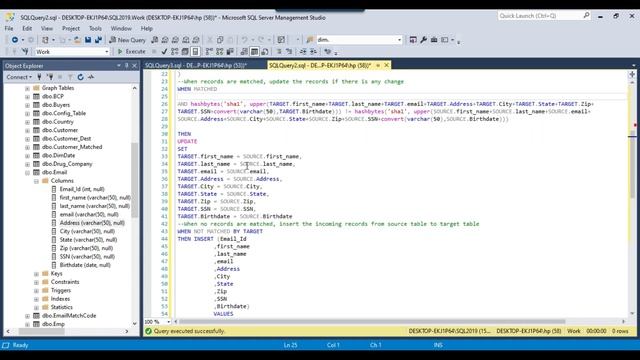
Task: Click the editor horizontal scrollbar thumb
Action: pos(372,322)
